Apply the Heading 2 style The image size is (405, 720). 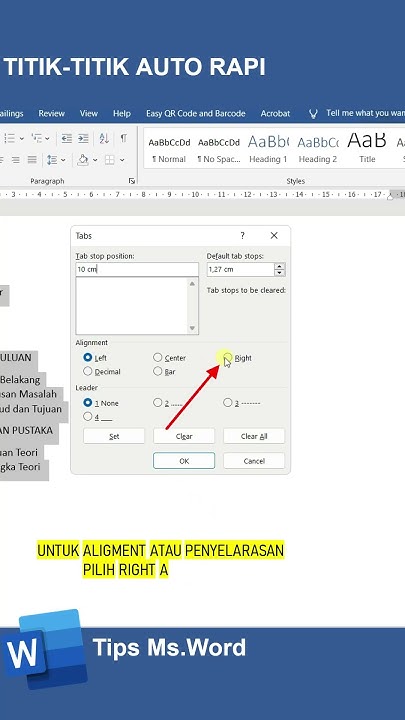pos(318,150)
